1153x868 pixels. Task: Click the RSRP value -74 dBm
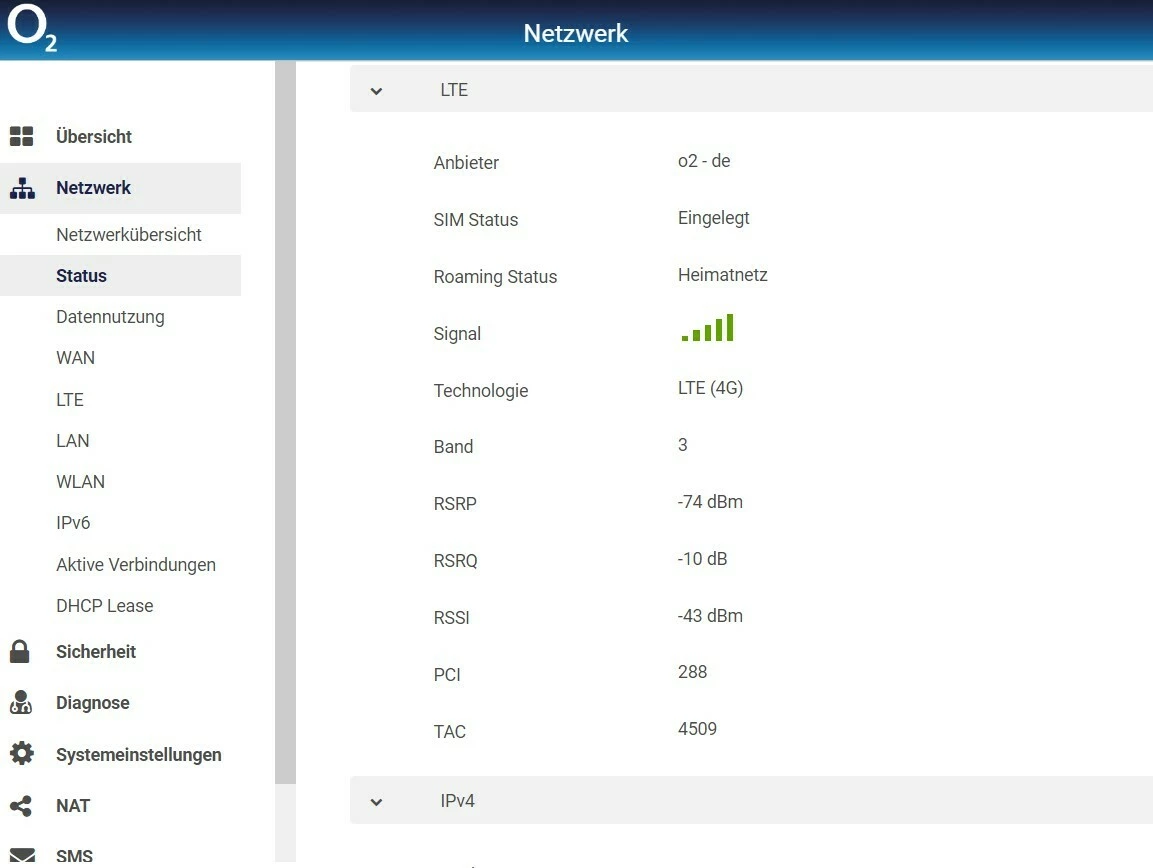coord(710,502)
